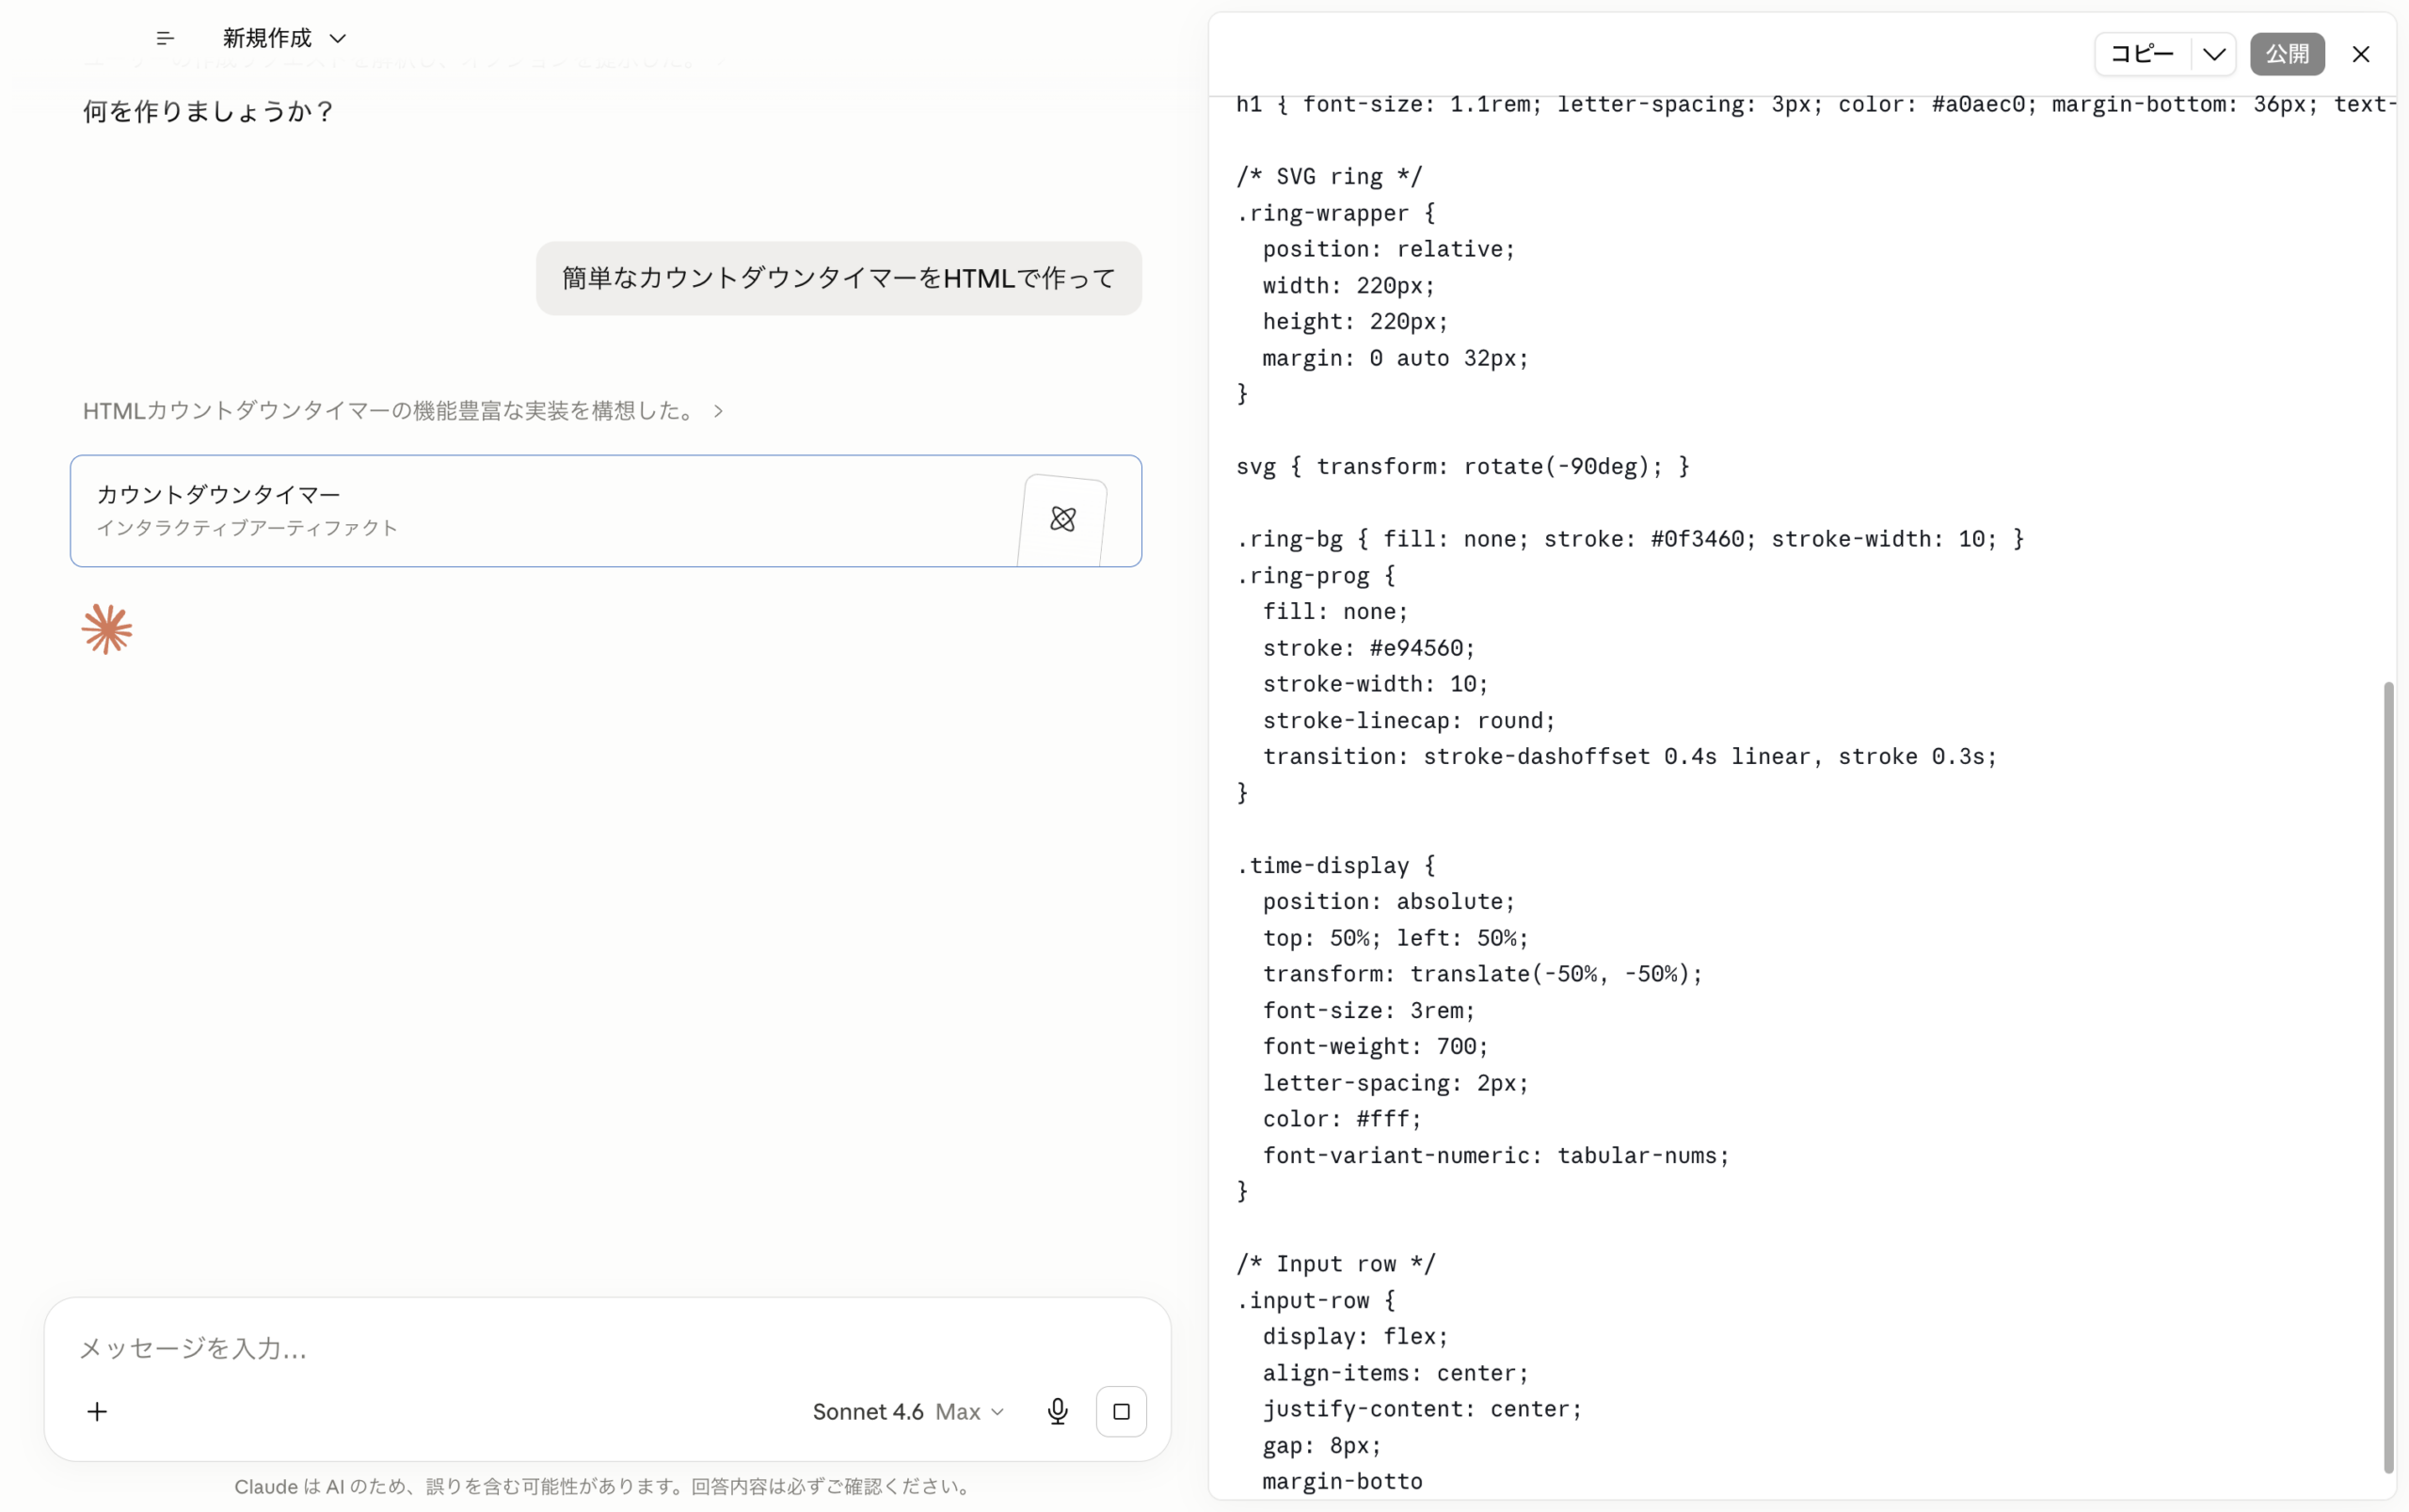Focus the メッセージを入力 text field
Image resolution: width=2409 pixels, height=1512 pixels.
[x=606, y=1348]
